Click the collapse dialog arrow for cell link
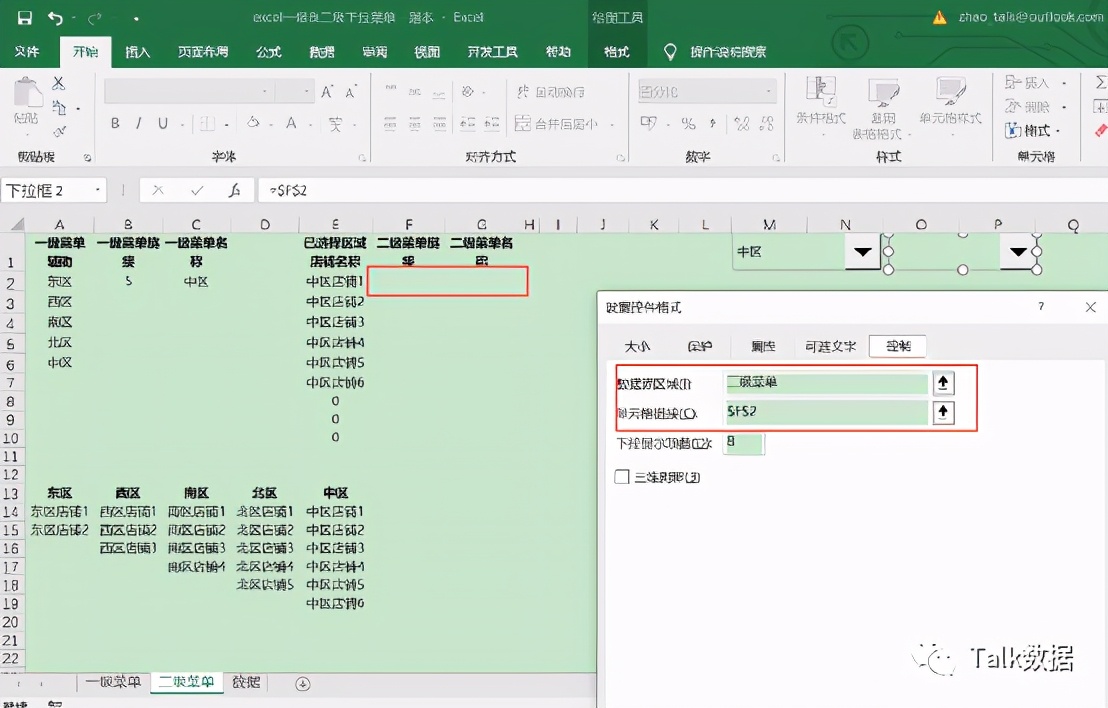 coord(943,412)
